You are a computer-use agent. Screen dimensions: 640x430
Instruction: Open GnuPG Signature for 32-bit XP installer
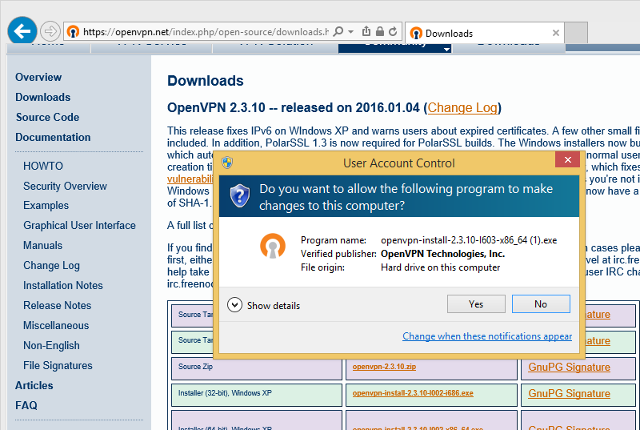tap(569, 393)
